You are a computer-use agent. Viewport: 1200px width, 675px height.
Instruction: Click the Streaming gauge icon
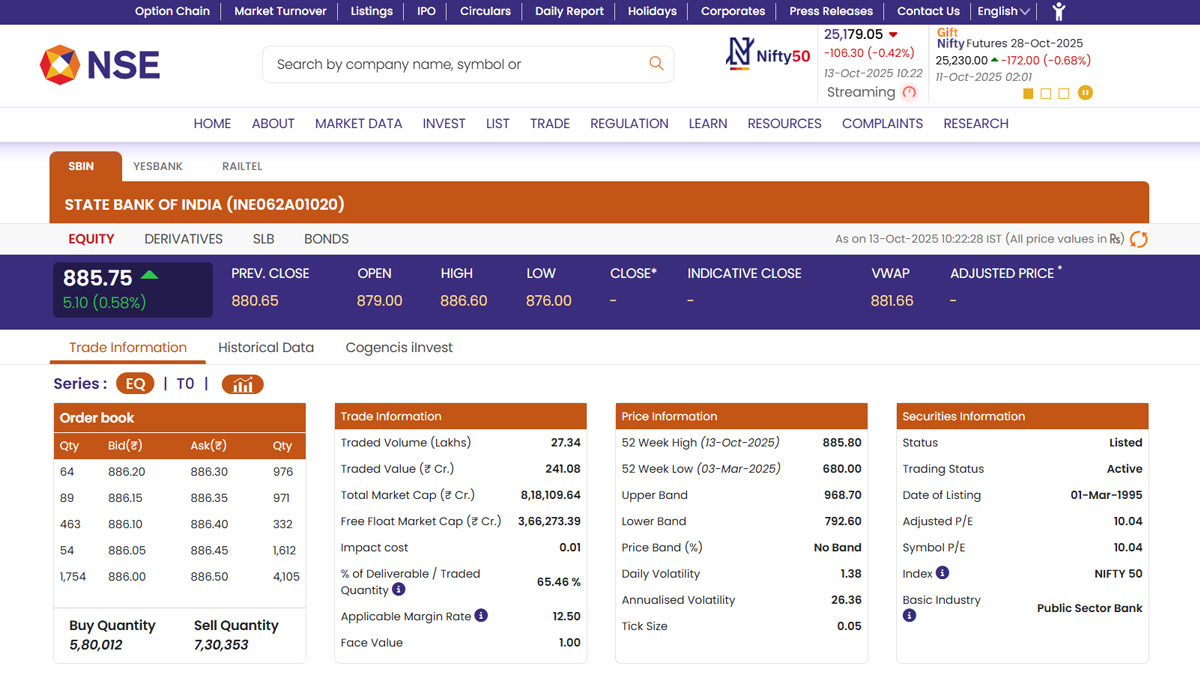909,92
